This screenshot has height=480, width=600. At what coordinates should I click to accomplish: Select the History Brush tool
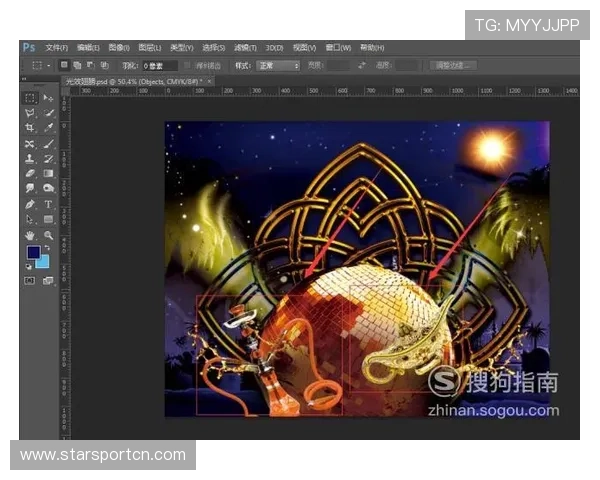48,158
